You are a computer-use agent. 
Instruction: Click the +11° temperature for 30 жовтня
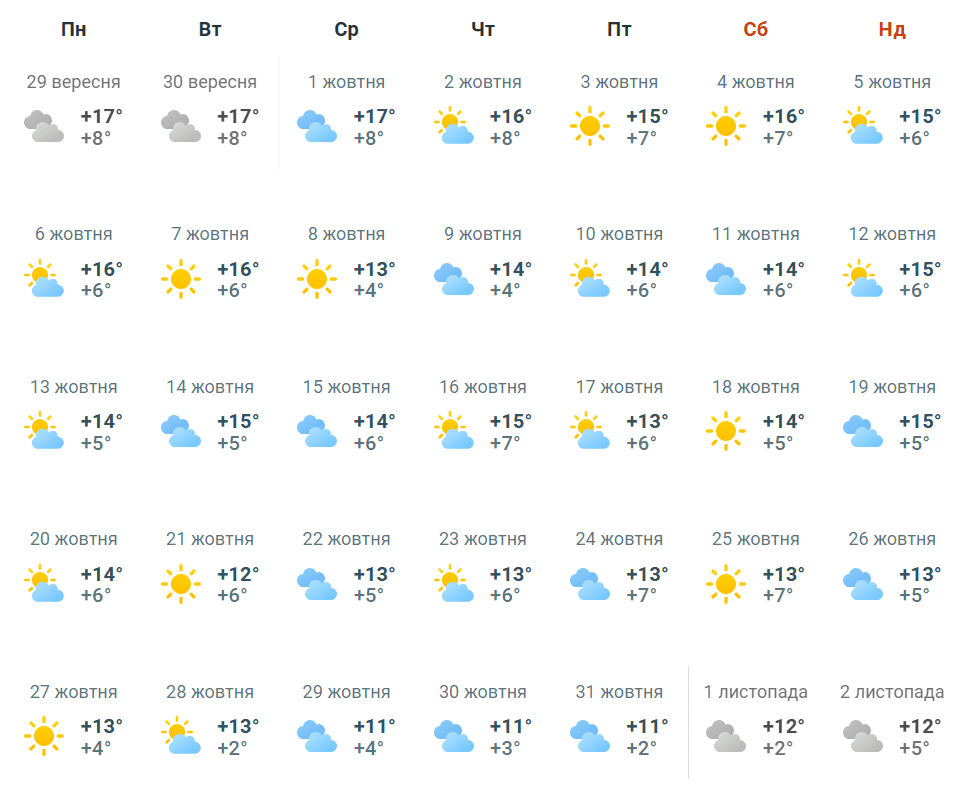[x=511, y=727]
